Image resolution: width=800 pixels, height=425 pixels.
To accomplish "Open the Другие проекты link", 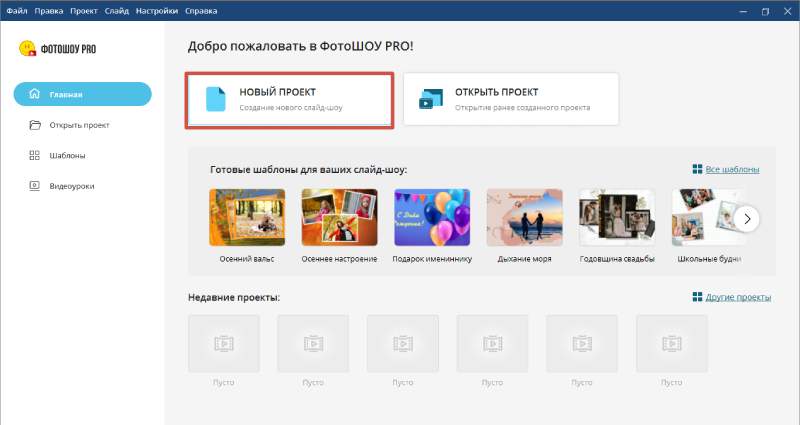I will click(738, 297).
